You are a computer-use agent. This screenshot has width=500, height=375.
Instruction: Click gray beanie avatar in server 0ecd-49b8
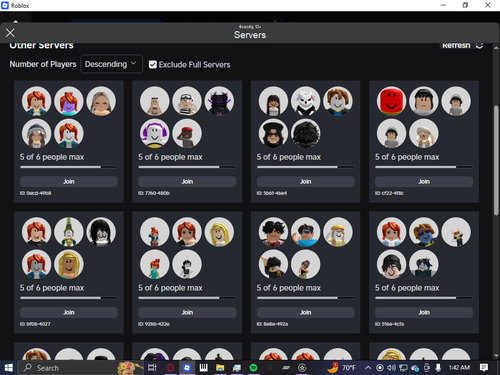(36, 133)
